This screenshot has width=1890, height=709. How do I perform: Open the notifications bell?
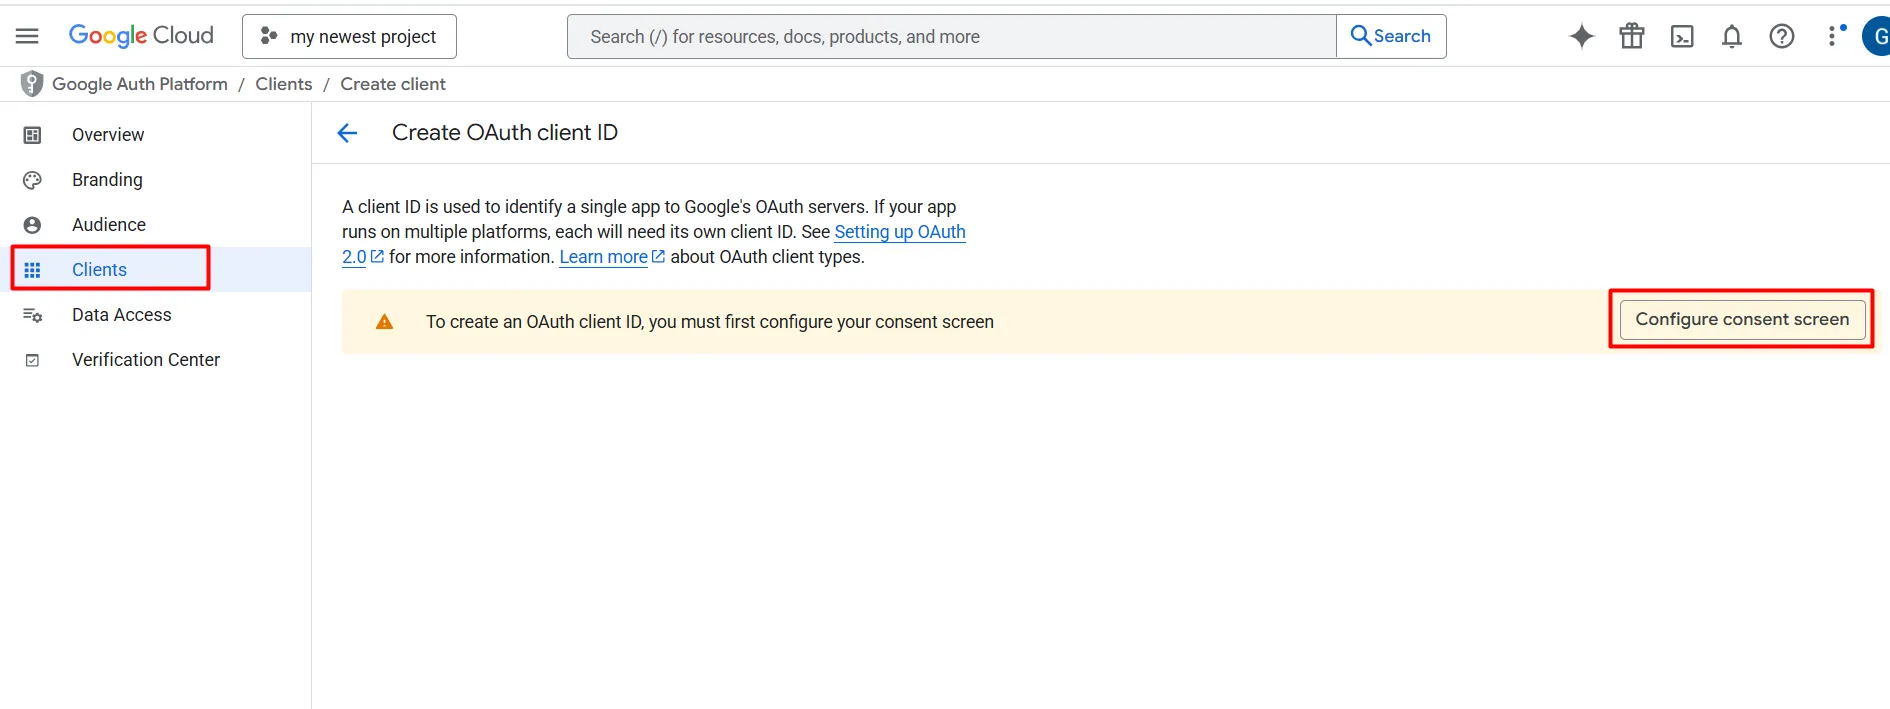click(1732, 36)
